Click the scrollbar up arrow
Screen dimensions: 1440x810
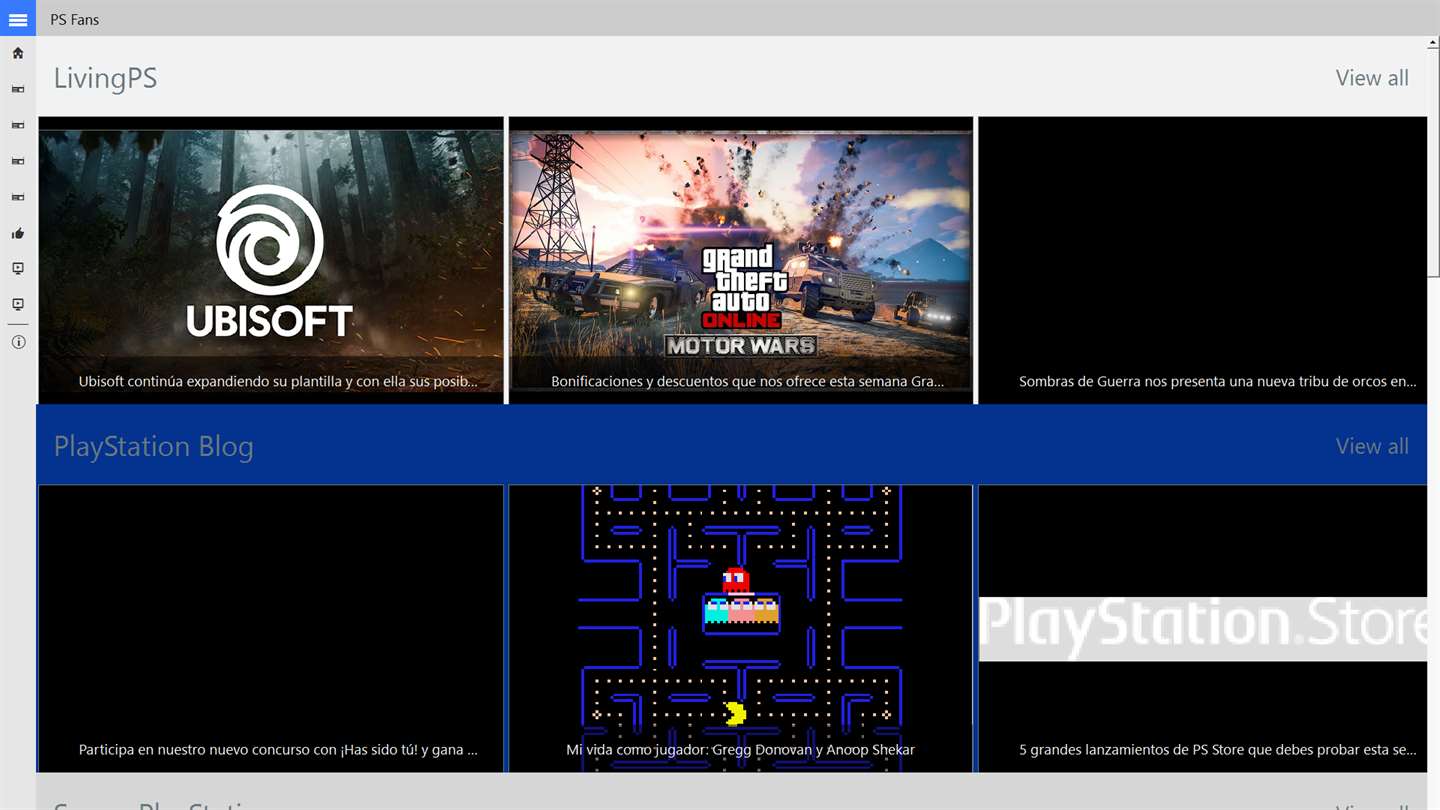point(1433,43)
